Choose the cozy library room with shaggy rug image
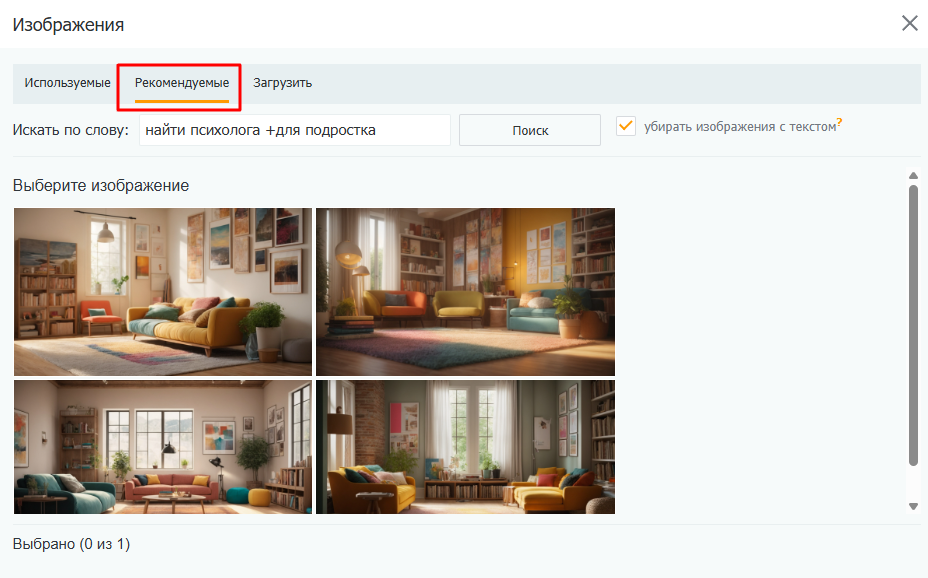Viewport: 928px width, 578px height. point(465,292)
